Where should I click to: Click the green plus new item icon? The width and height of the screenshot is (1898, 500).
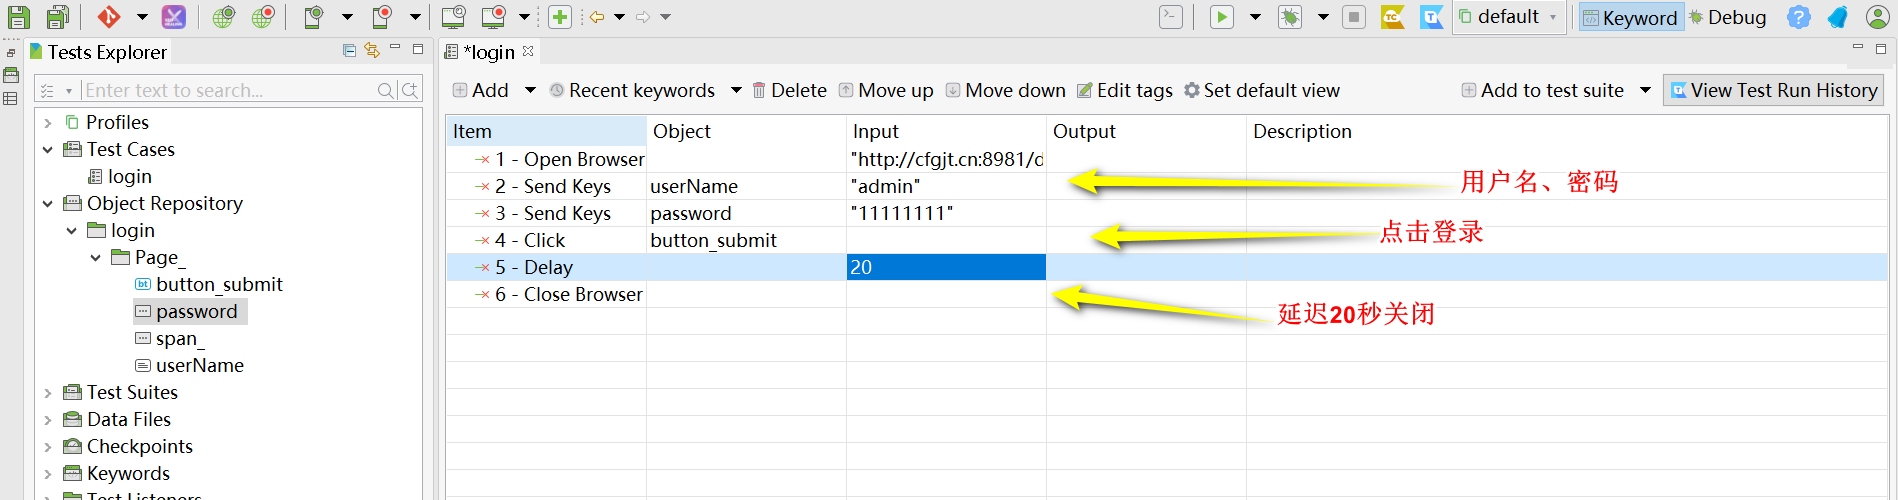(x=561, y=17)
